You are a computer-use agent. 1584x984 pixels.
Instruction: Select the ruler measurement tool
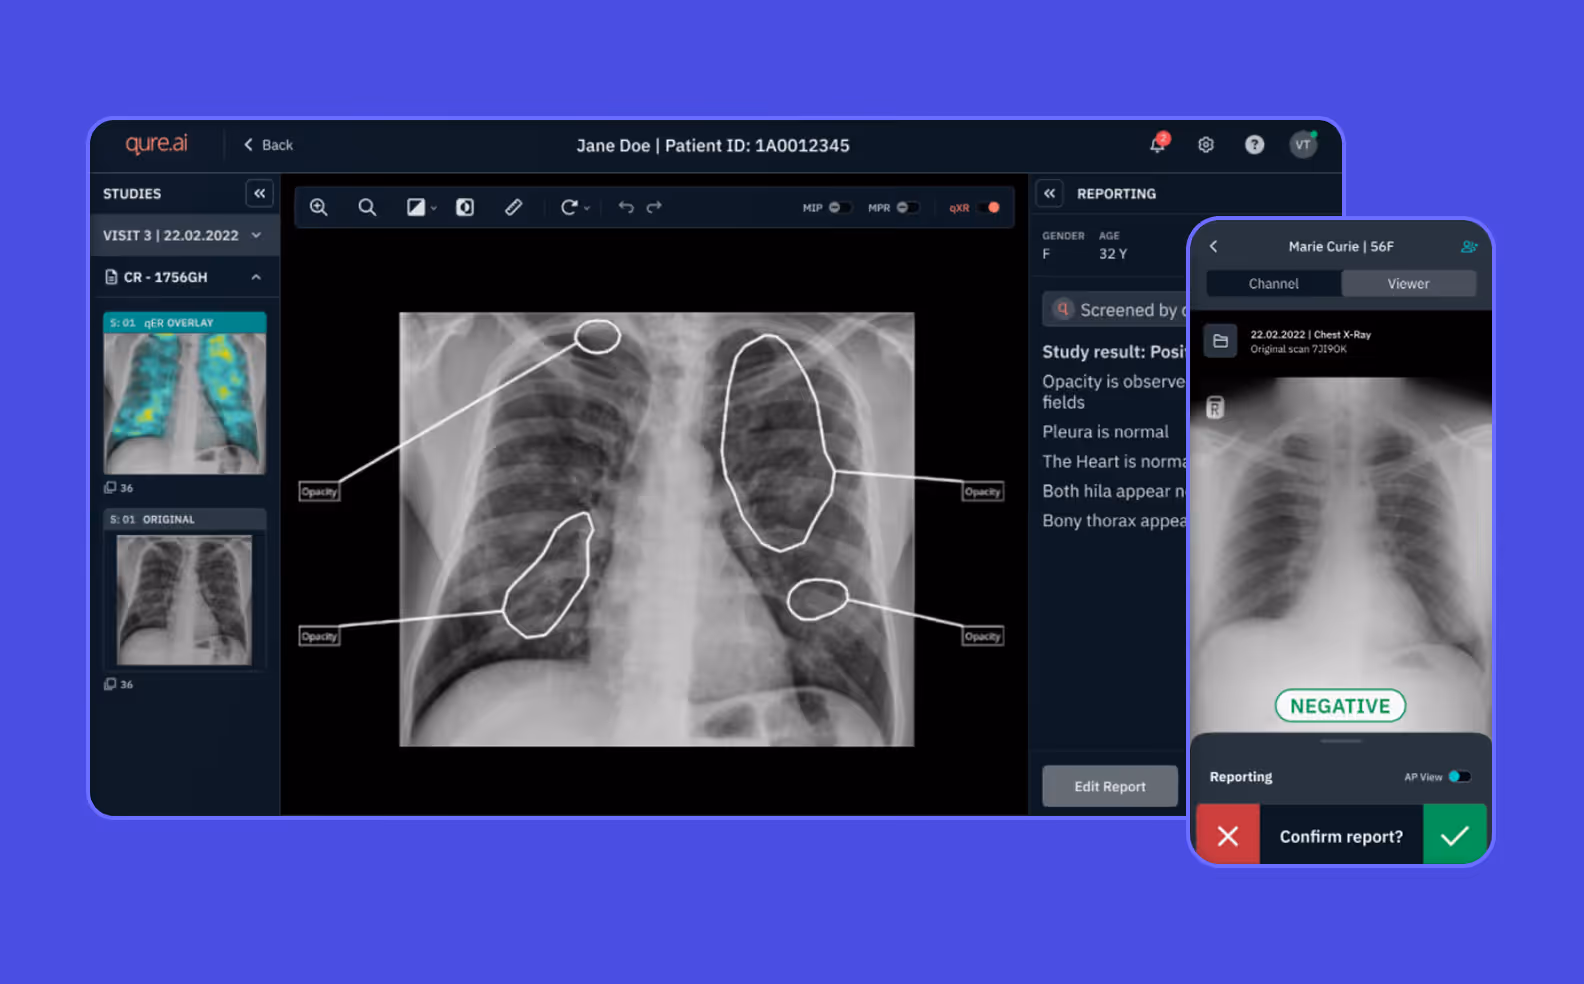tap(513, 207)
